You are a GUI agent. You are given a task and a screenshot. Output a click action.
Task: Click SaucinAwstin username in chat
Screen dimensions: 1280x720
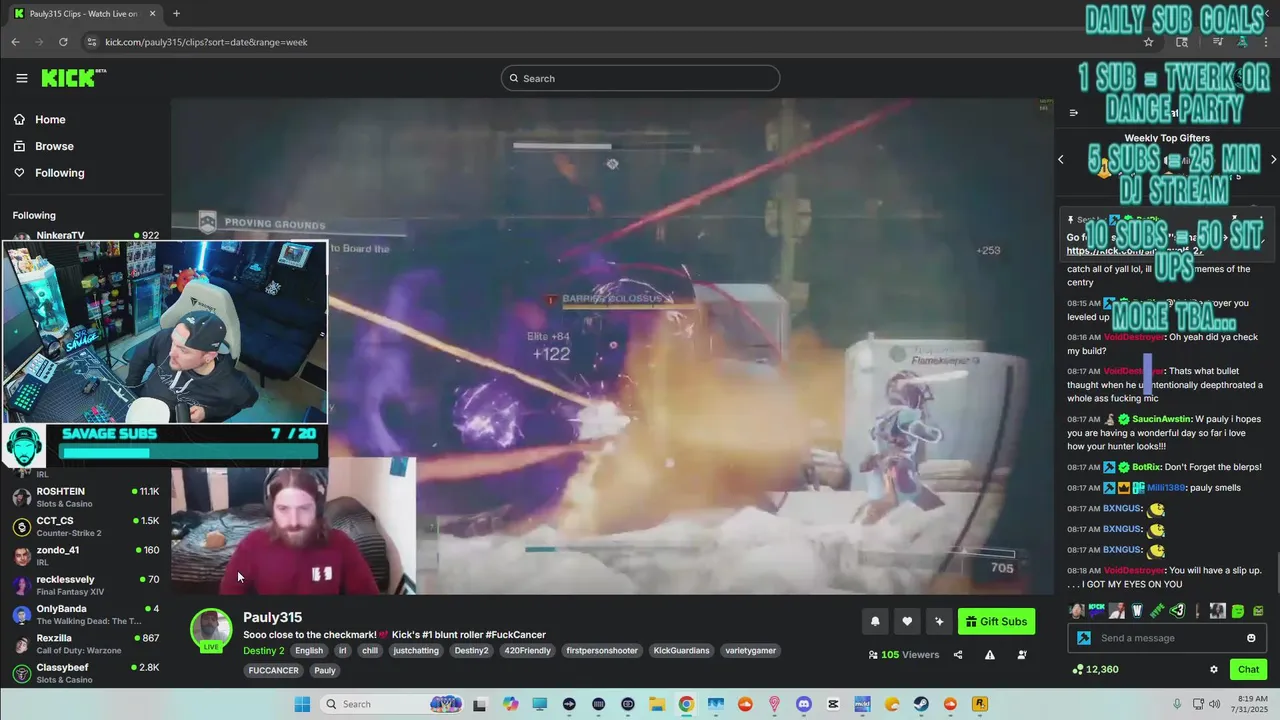click(x=1161, y=419)
